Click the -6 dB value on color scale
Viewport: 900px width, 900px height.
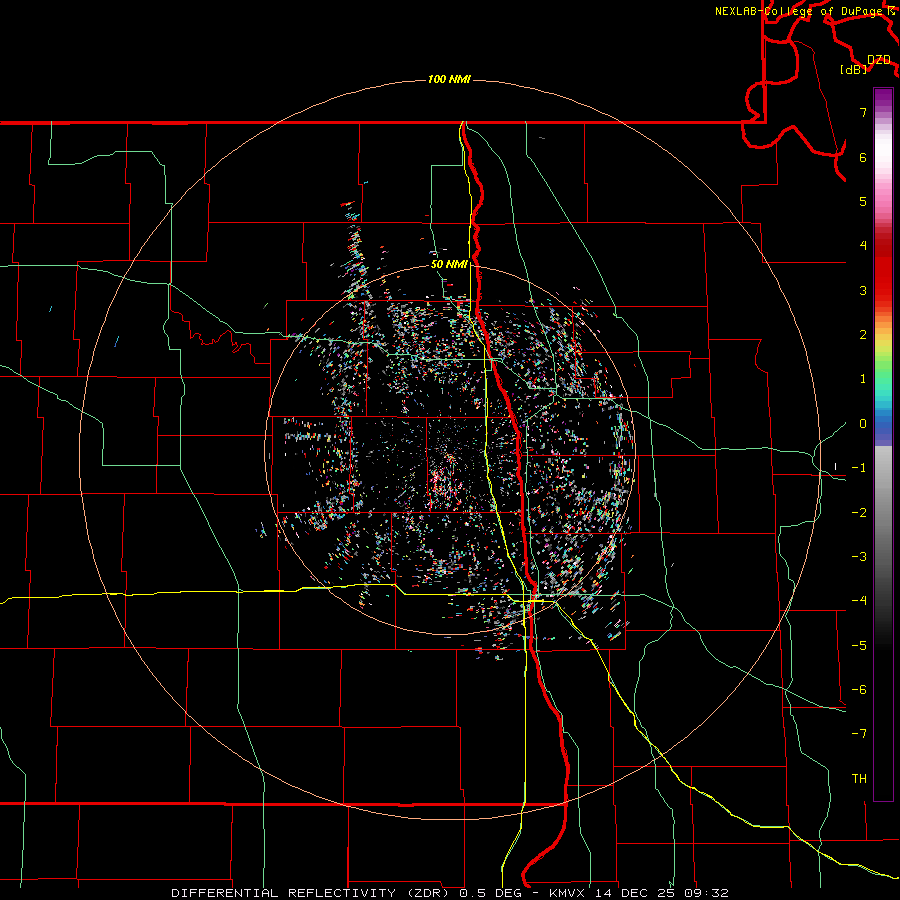click(x=859, y=690)
